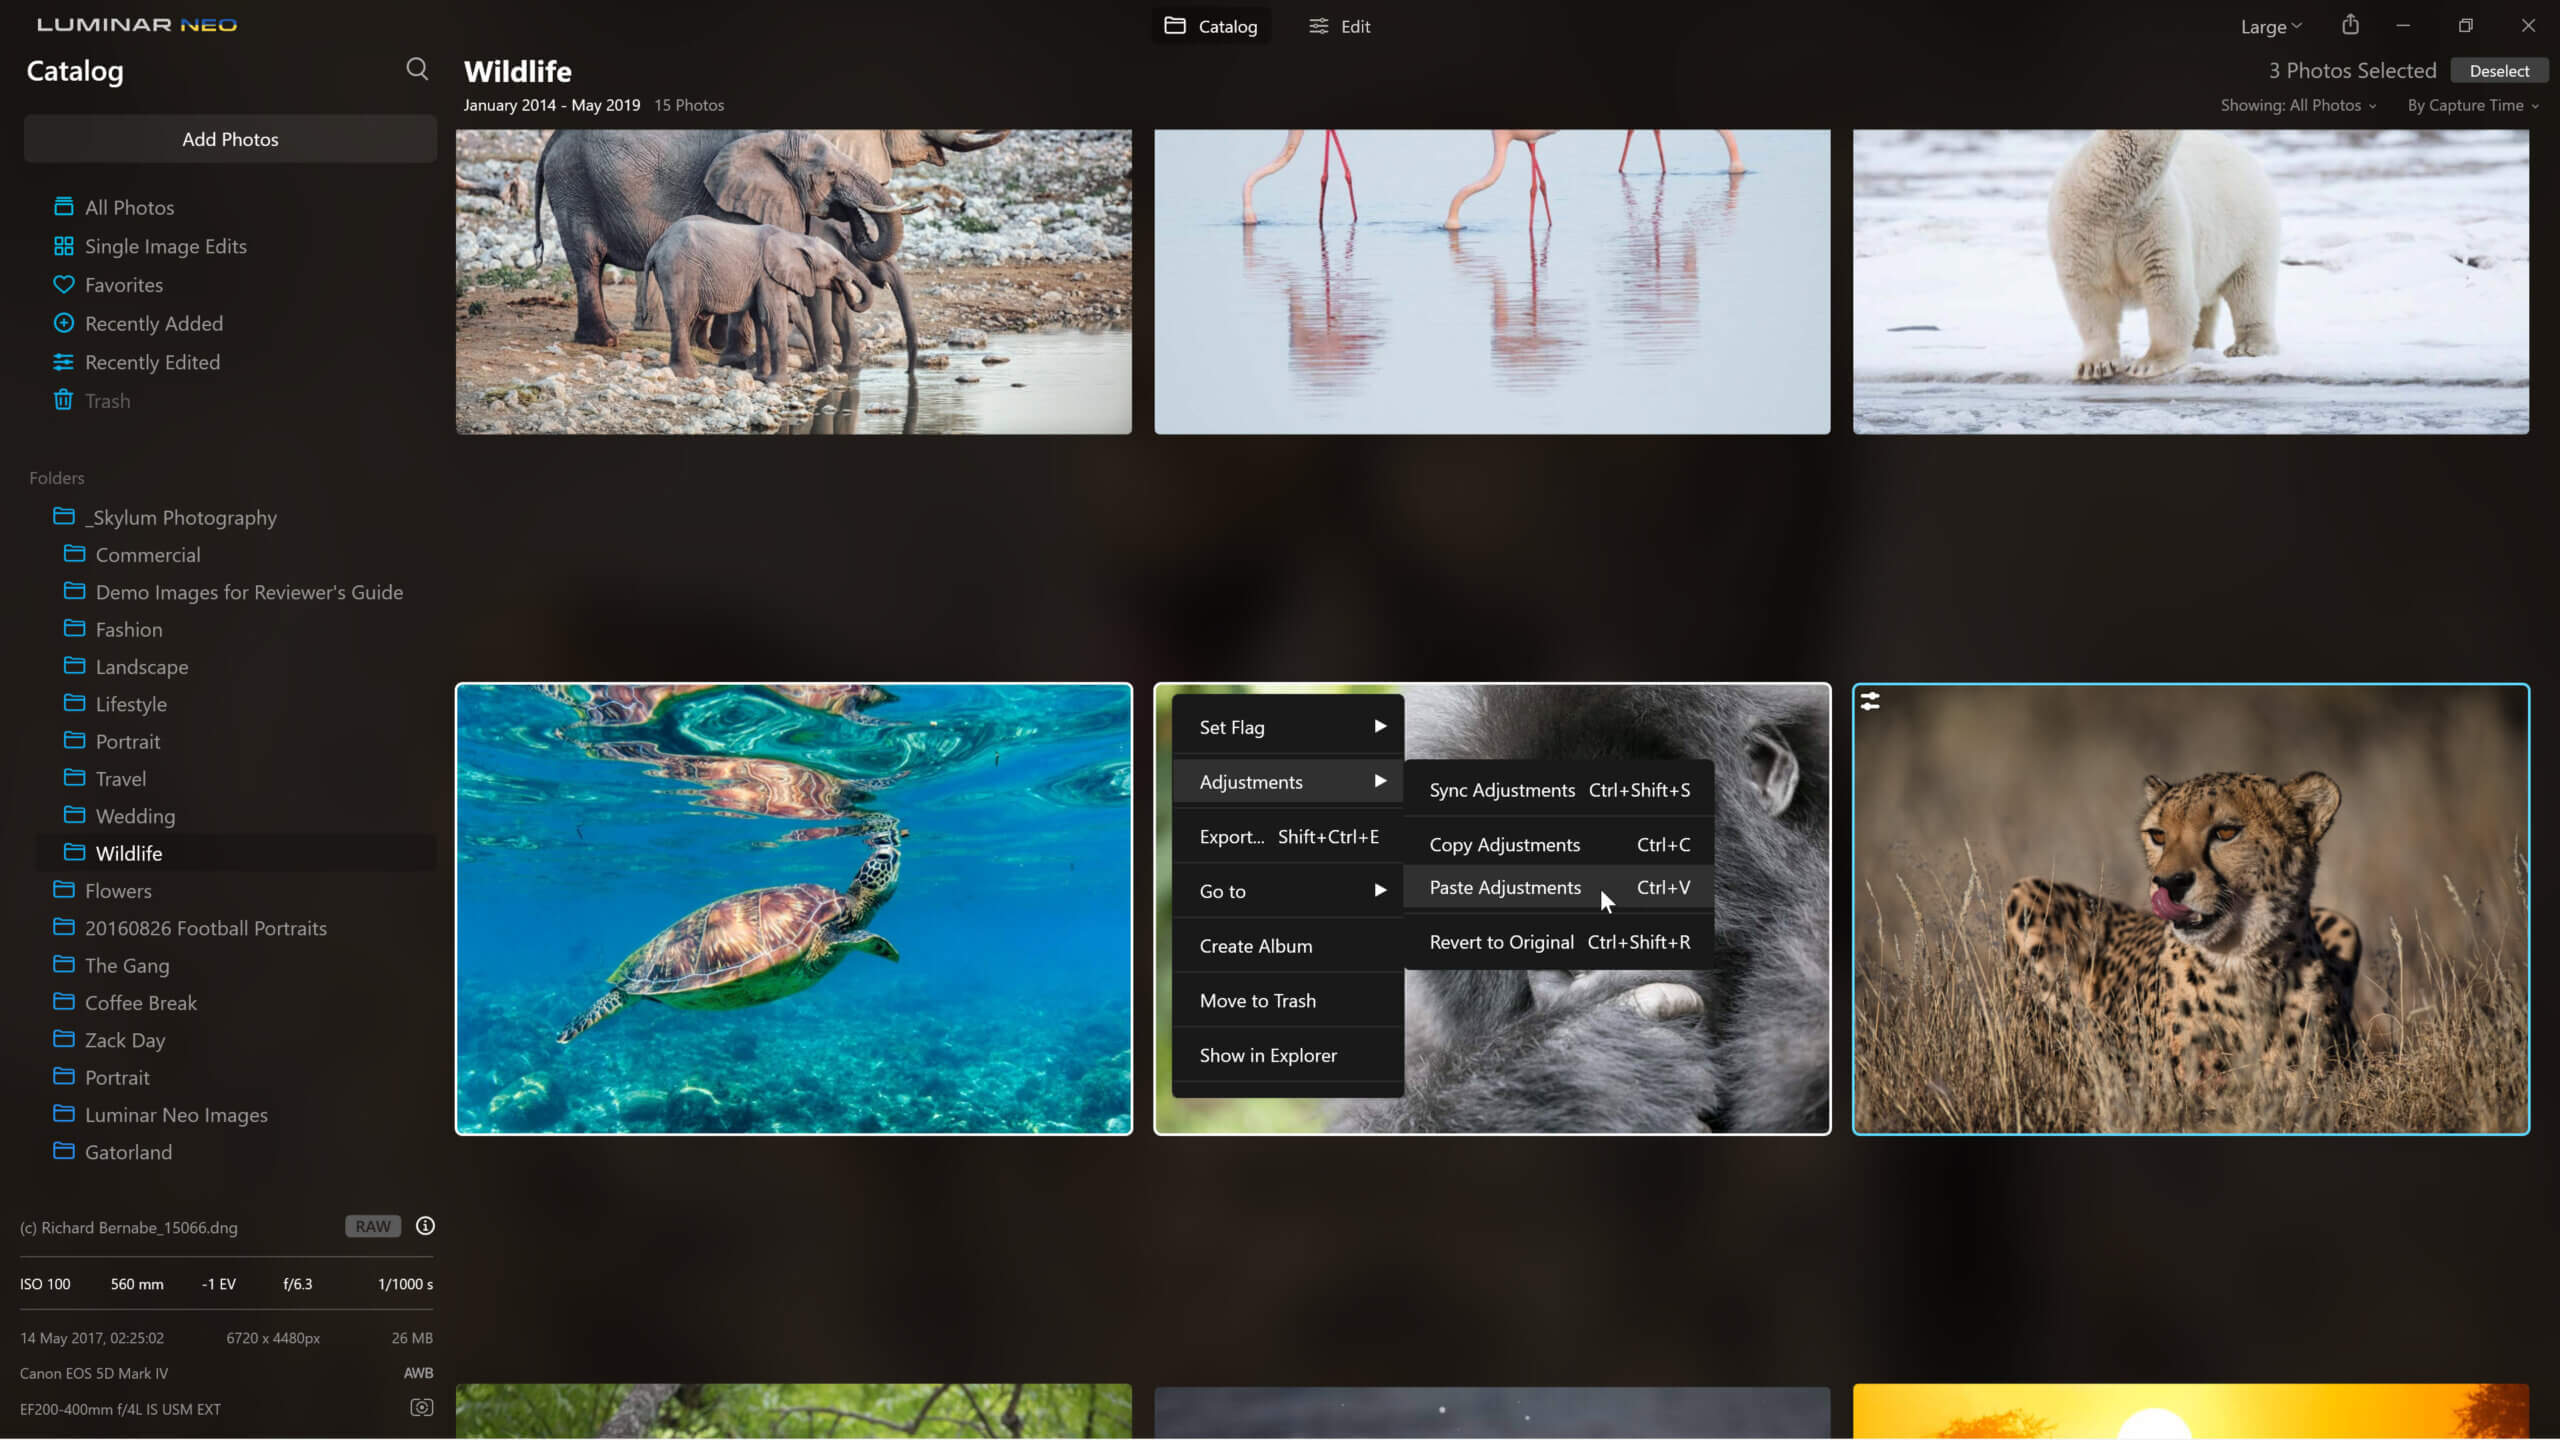Open Recently Added in the sidebar

[153, 324]
